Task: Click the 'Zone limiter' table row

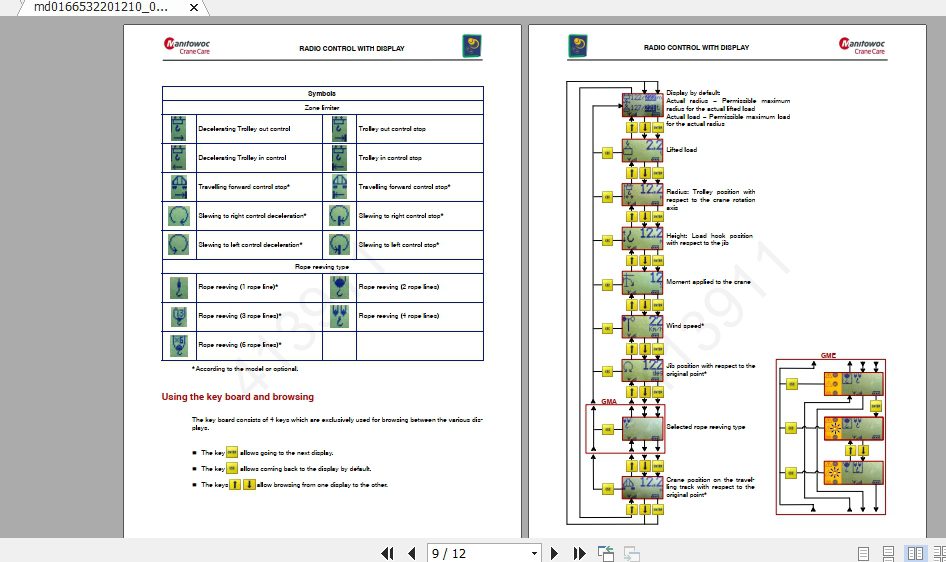Action: [x=322, y=107]
